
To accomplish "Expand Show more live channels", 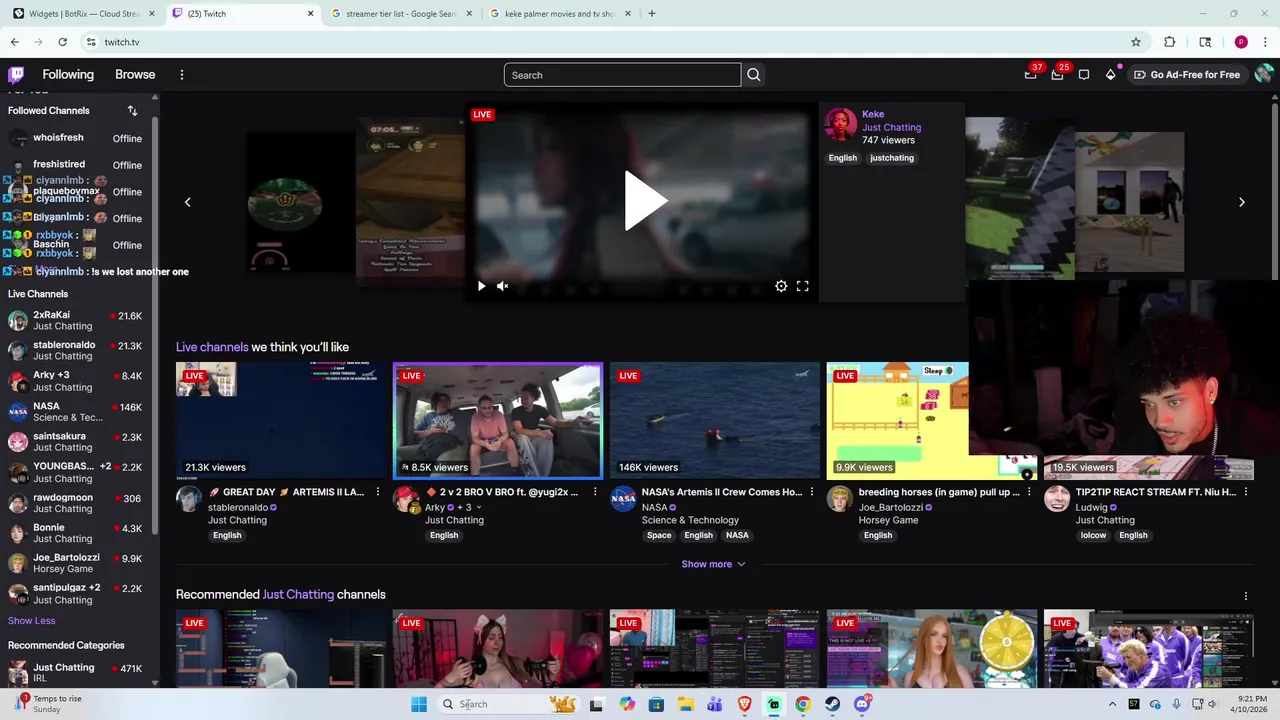I will coord(713,564).
